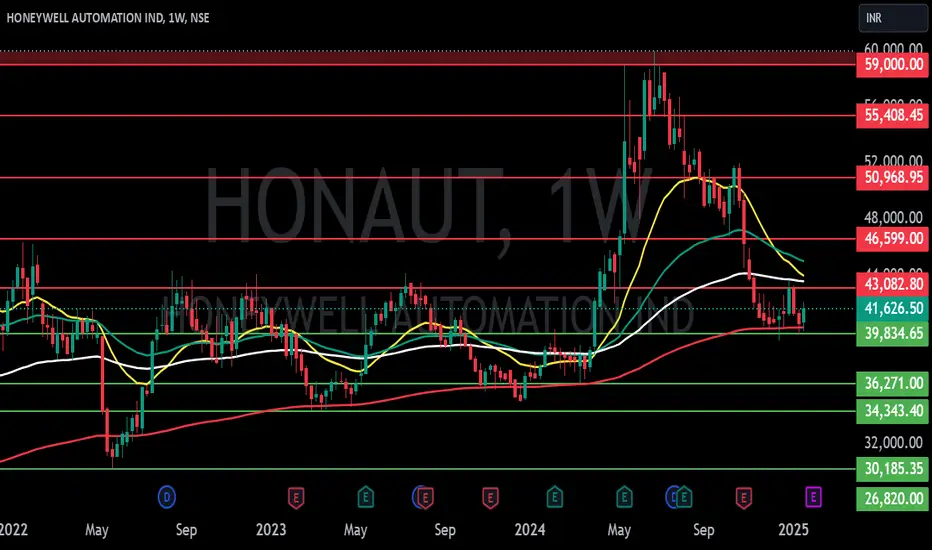Select the 36,271.00 green support label
The image size is (932, 550).
pyautogui.click(x=893, y=384)
